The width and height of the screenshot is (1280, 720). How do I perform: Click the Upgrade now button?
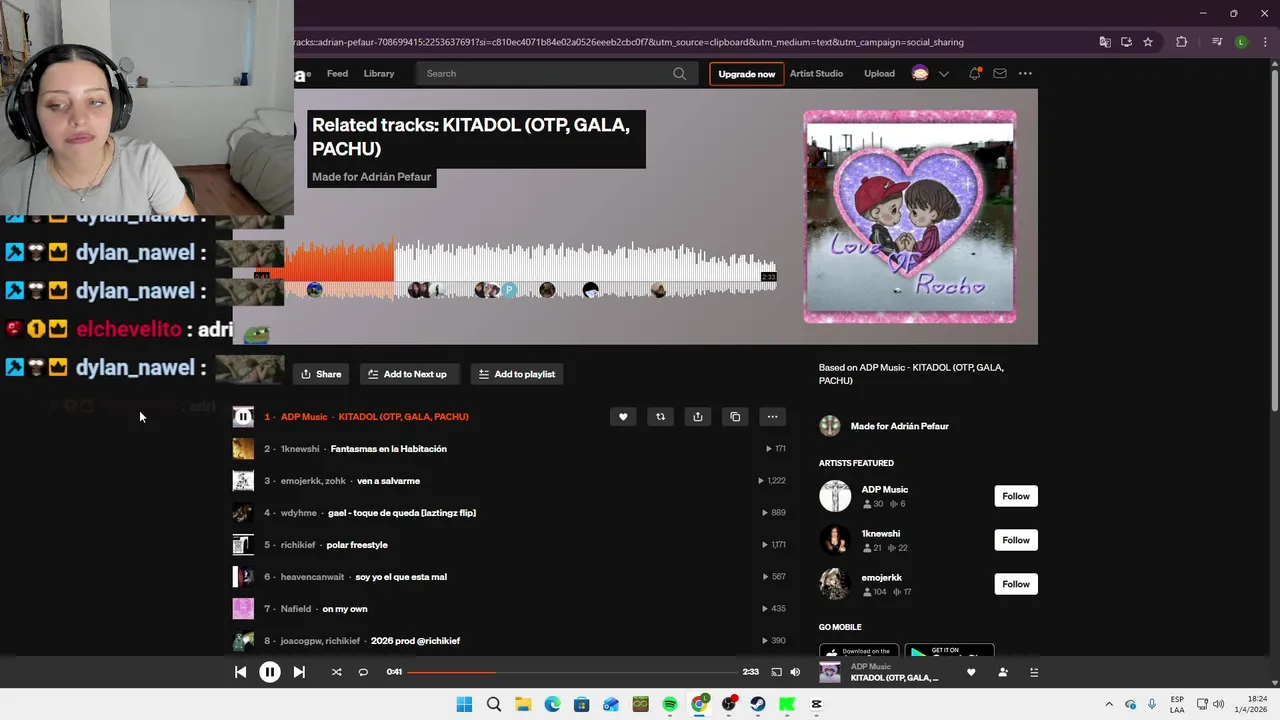(746, 74)
